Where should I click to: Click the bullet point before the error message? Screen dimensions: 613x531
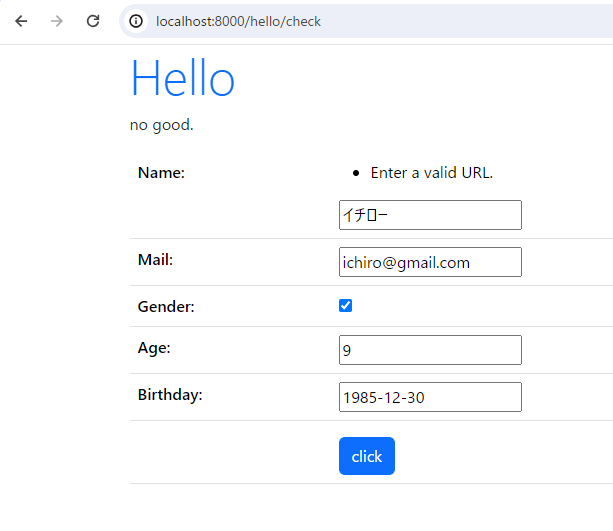coord(356,173)
